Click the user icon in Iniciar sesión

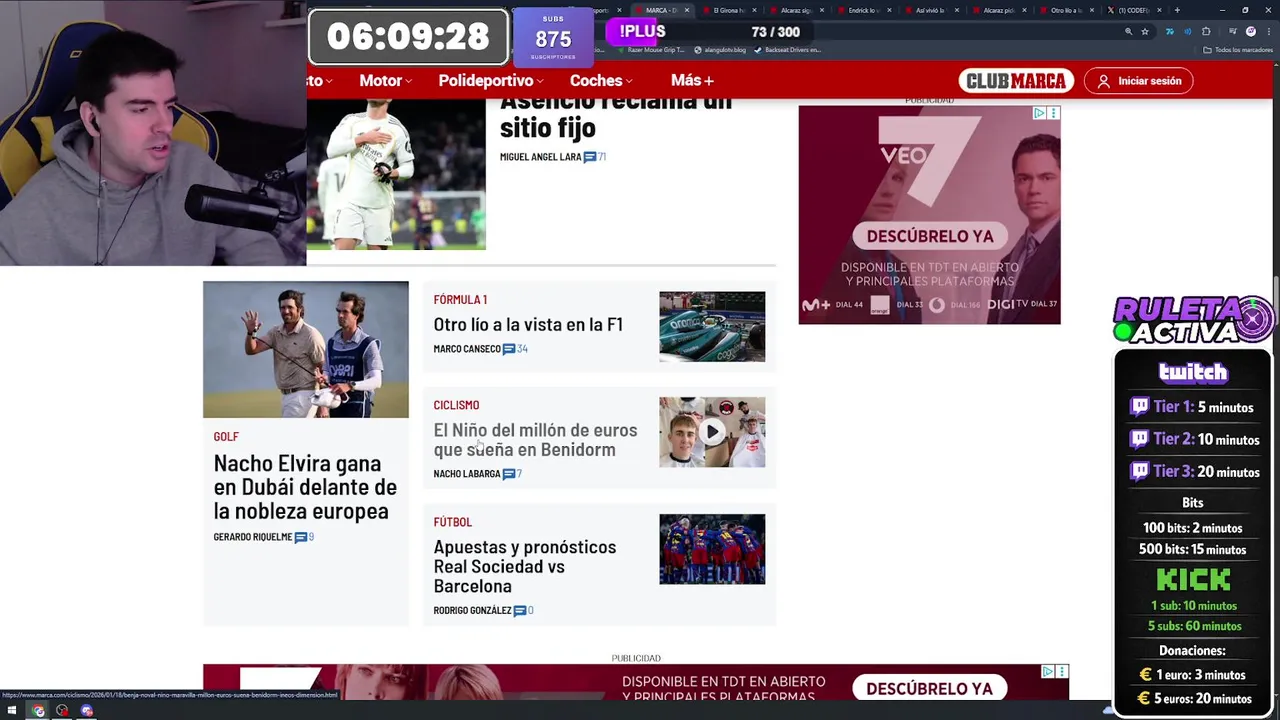(1104, 81)
